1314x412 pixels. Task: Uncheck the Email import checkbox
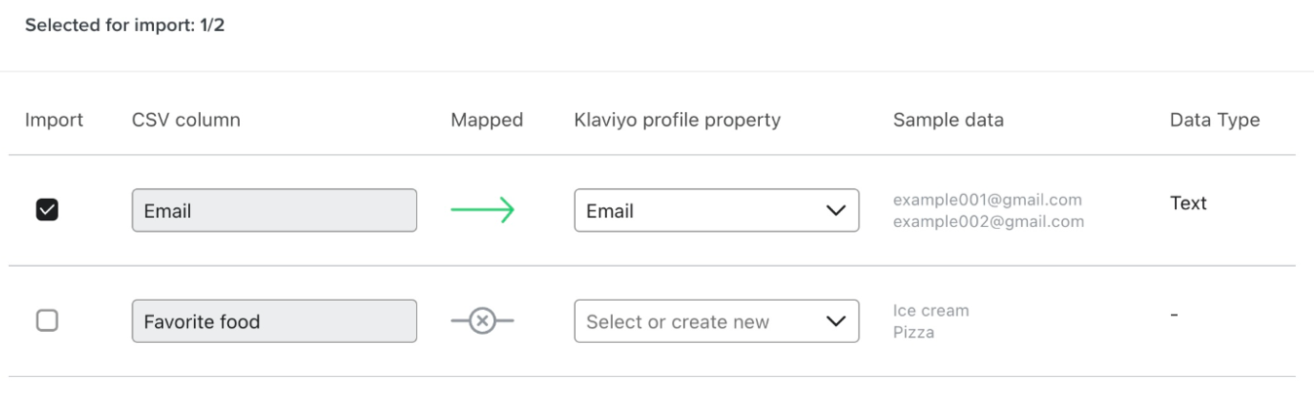pyautogui.click(x=47, y=210)
